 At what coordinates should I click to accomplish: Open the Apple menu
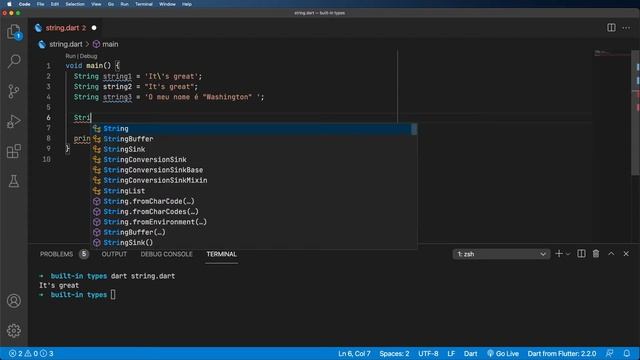(9, 4)
